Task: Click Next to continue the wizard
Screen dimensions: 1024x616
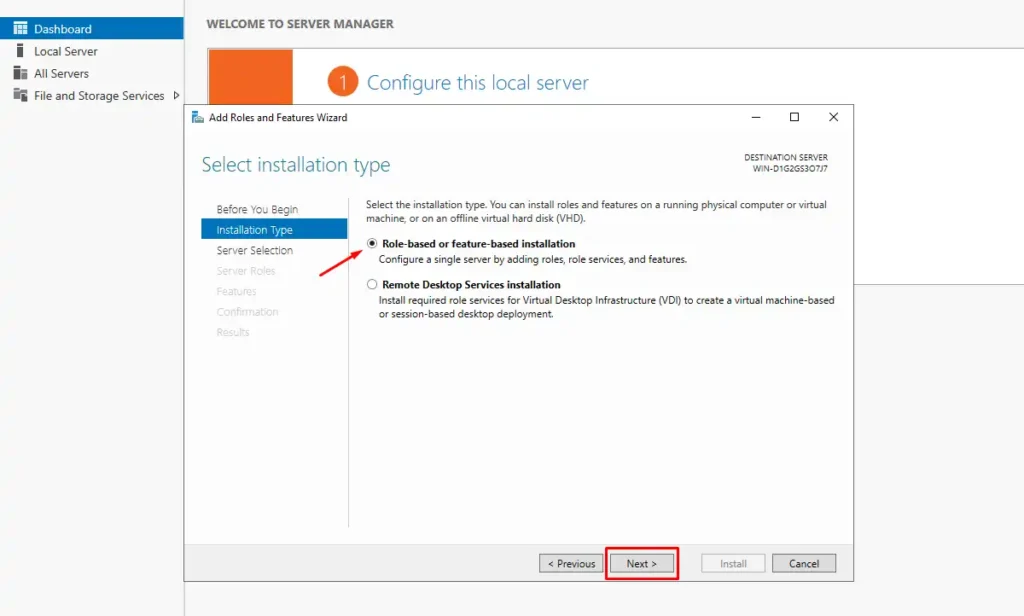Action: (x=642, y=563)
